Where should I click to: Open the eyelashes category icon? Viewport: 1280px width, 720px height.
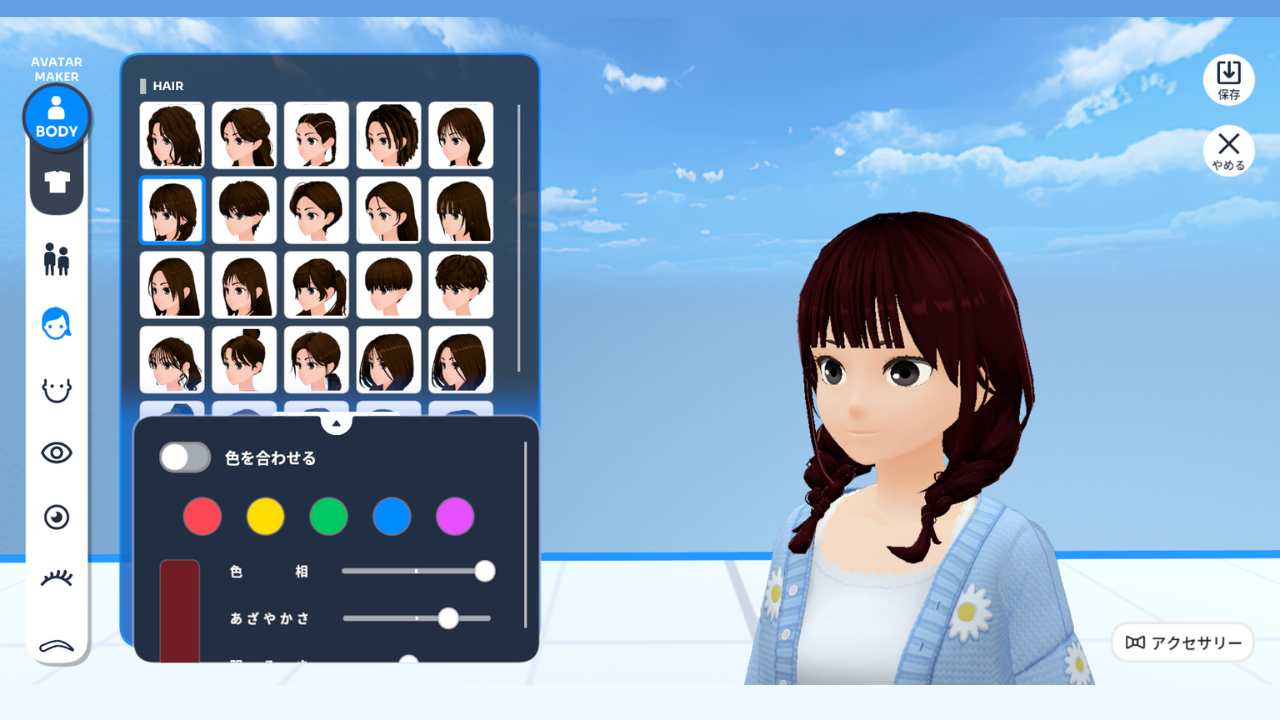[57, 578]
